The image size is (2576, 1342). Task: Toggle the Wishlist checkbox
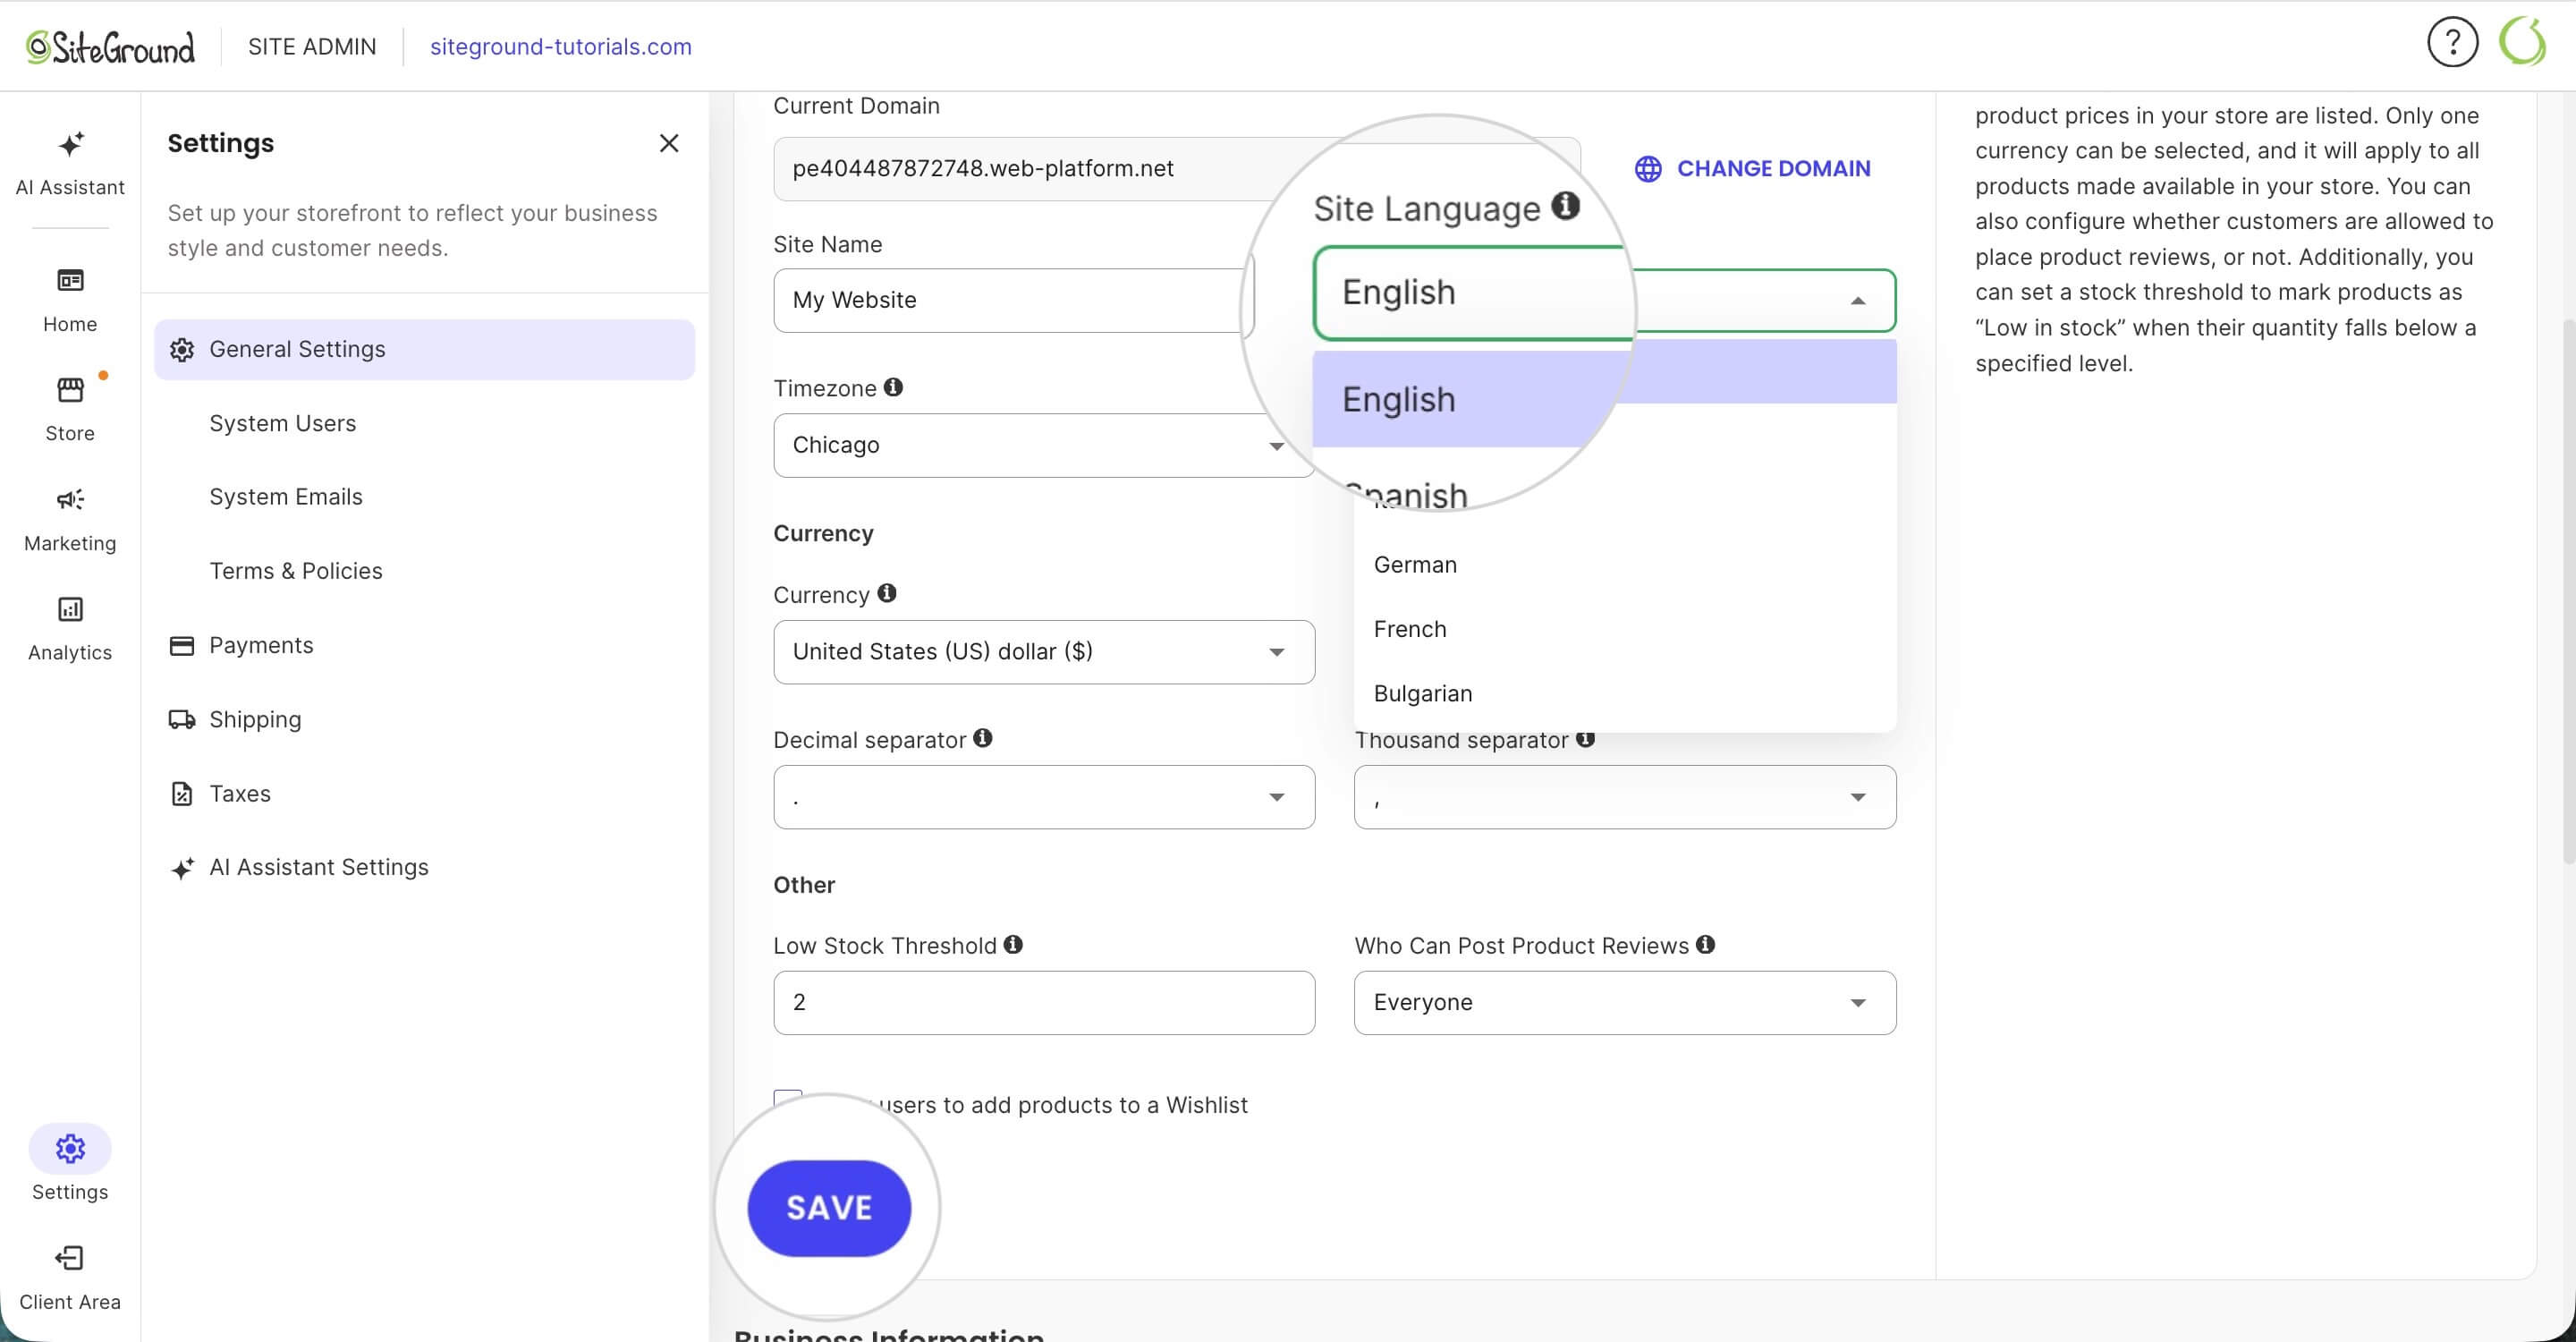788,1103
